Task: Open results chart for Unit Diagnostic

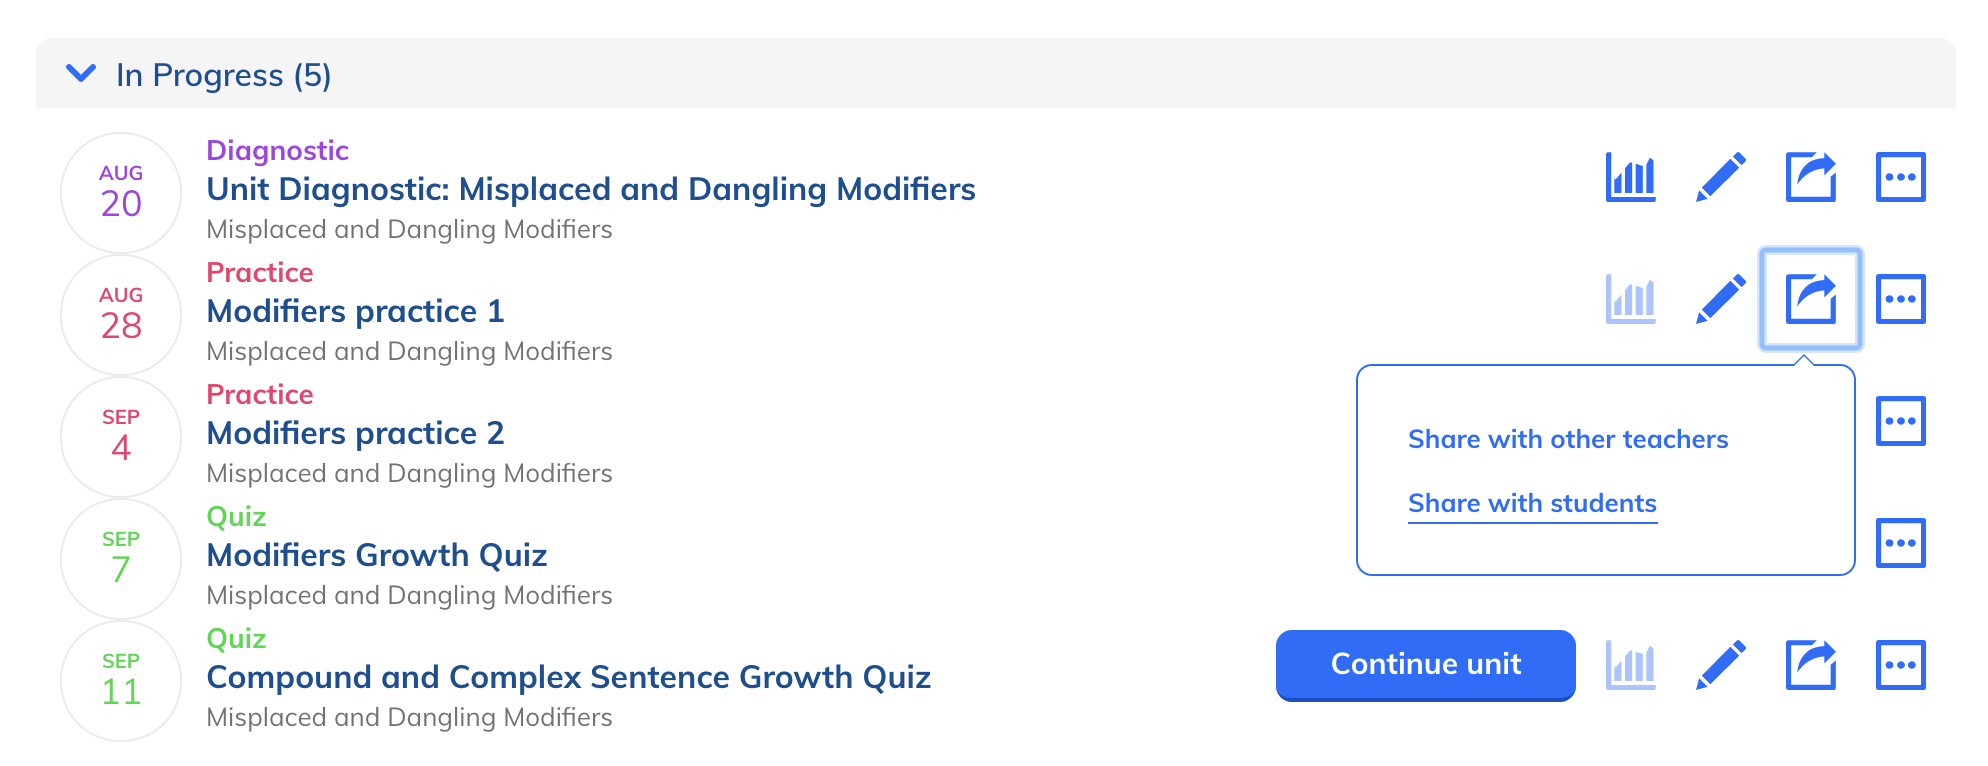Action: click(x=1630, y=177)
